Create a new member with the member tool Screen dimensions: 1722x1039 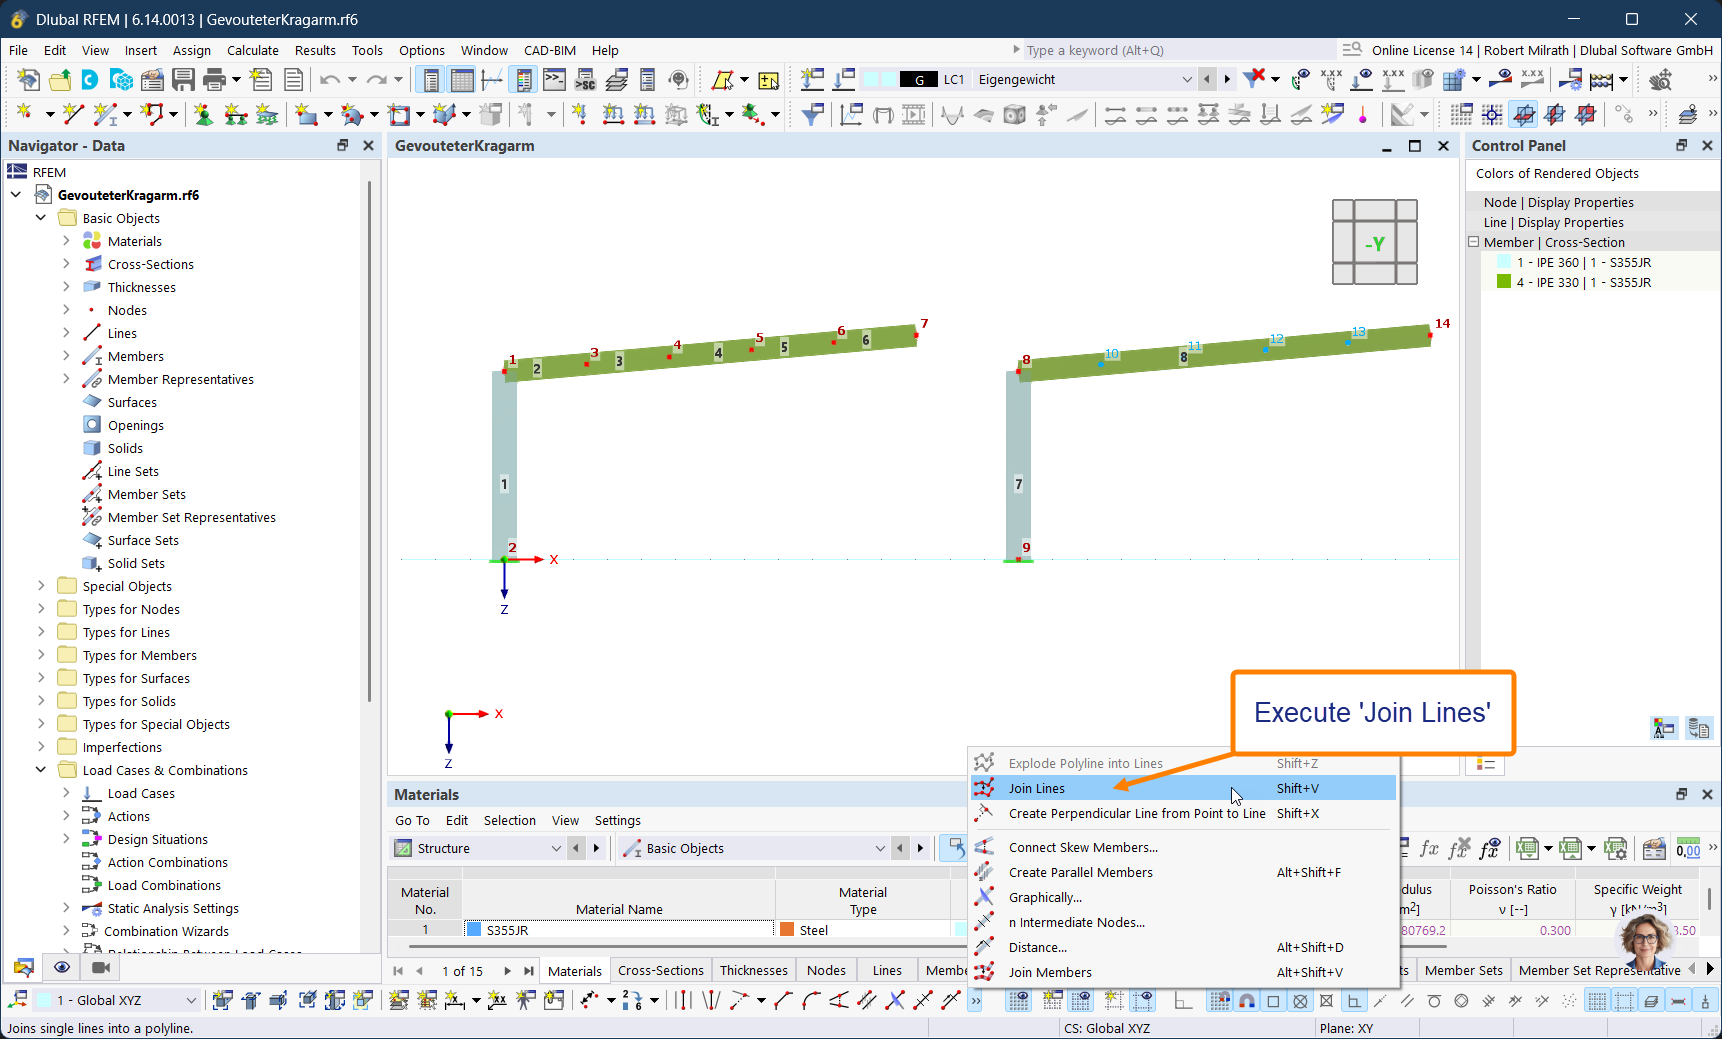click(x=104, y=115)
